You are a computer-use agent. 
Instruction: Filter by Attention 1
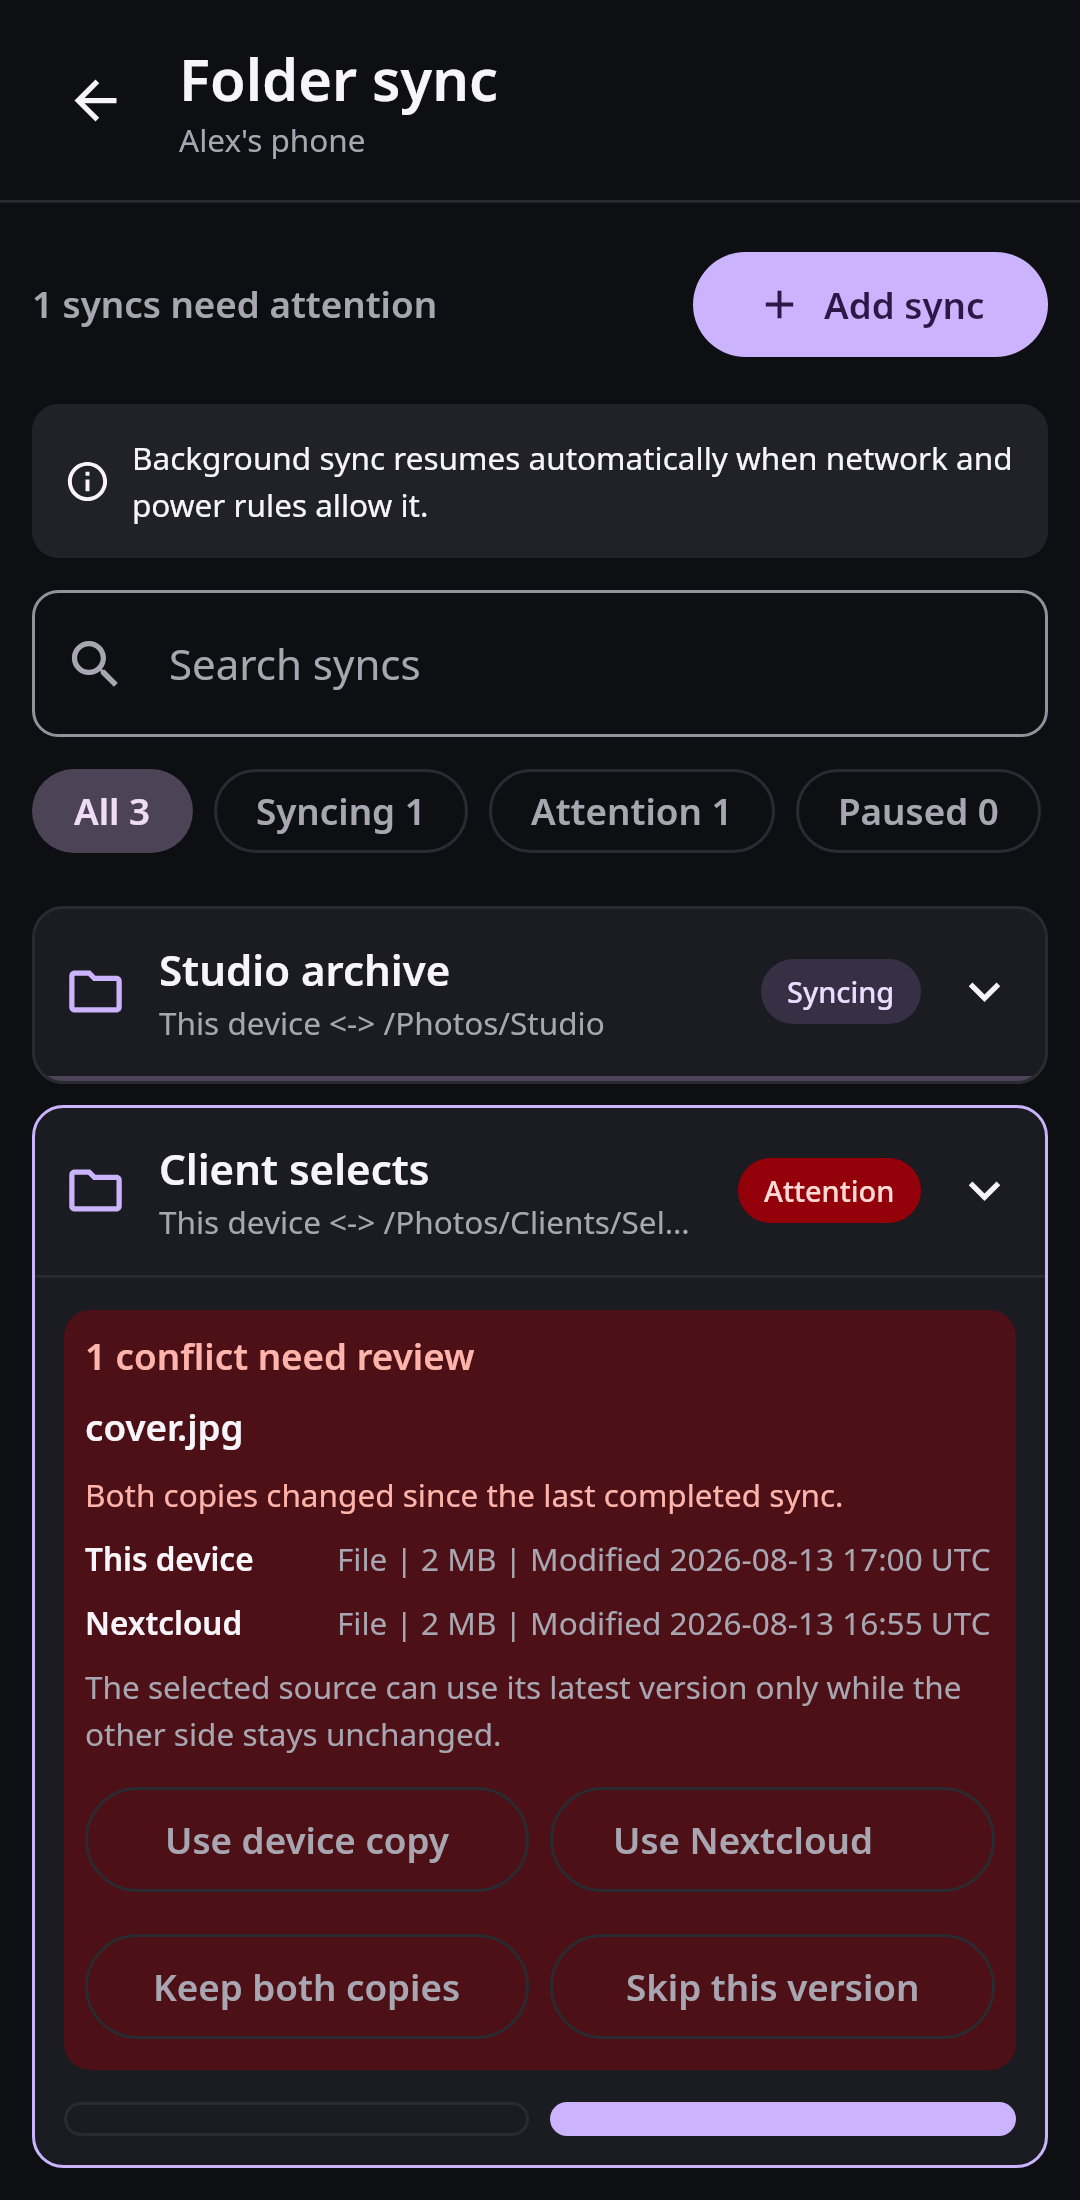click(631, 811)
